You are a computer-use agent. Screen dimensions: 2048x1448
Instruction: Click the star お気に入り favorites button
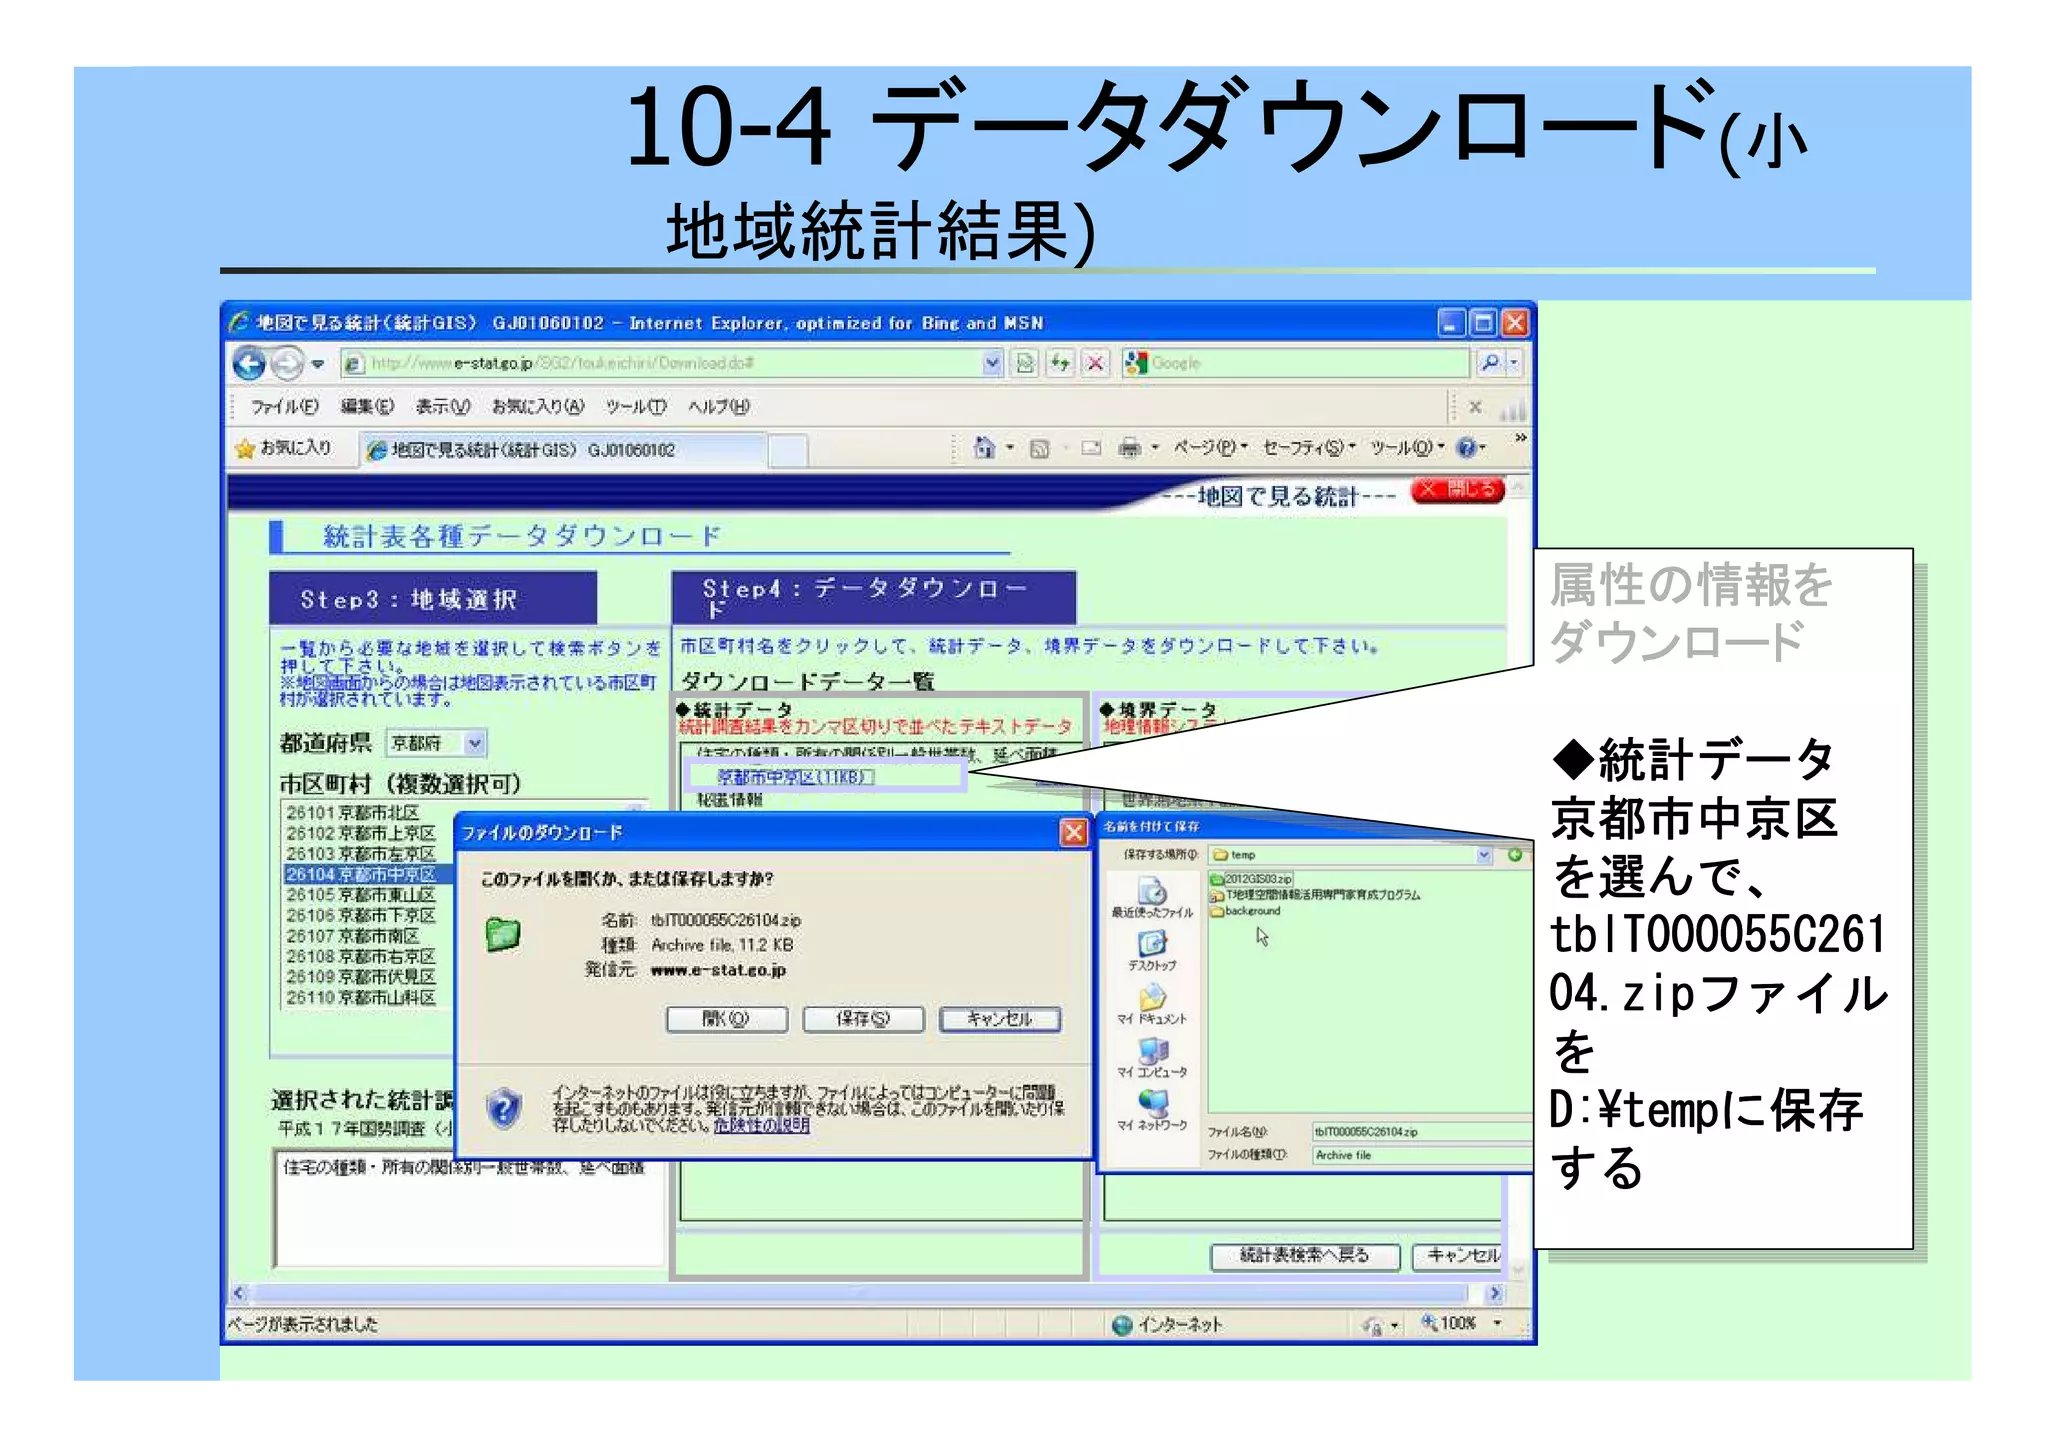click(283, 448)
